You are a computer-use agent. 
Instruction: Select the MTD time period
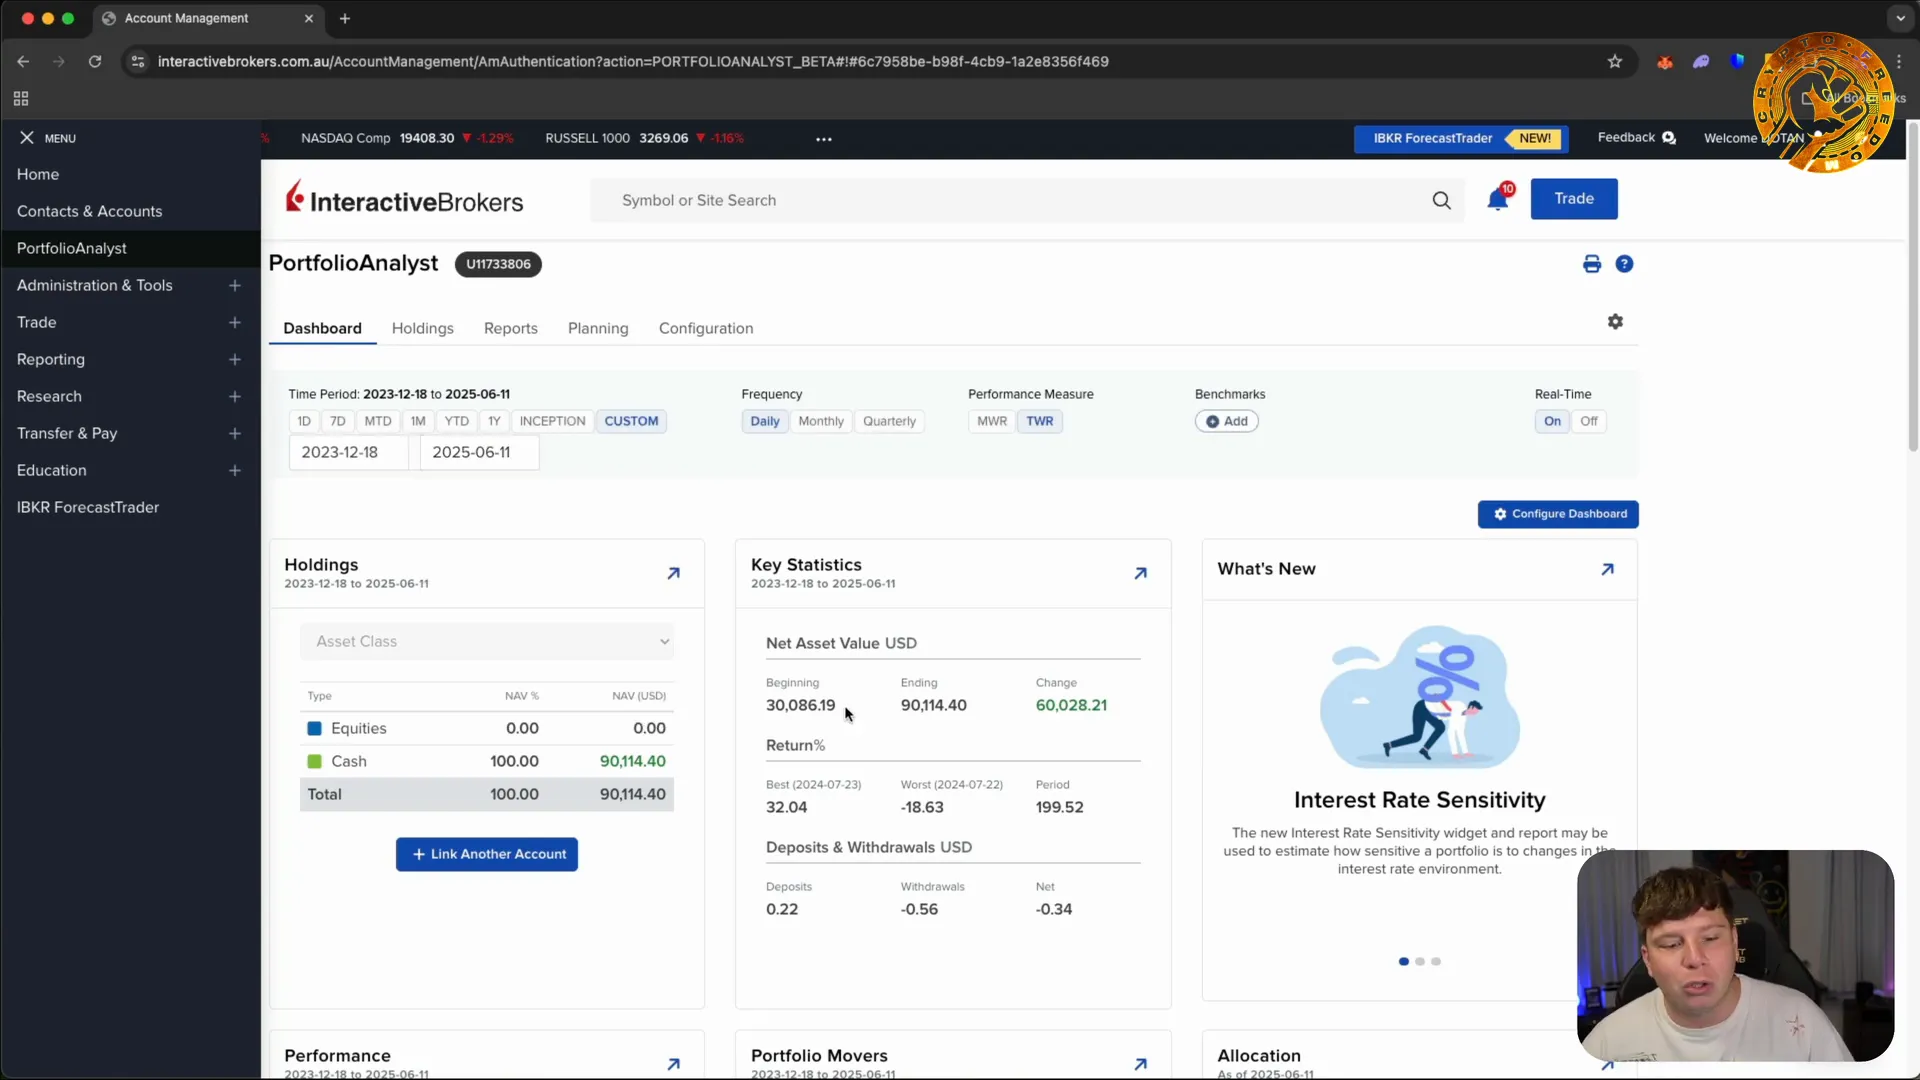pos(378,421)
